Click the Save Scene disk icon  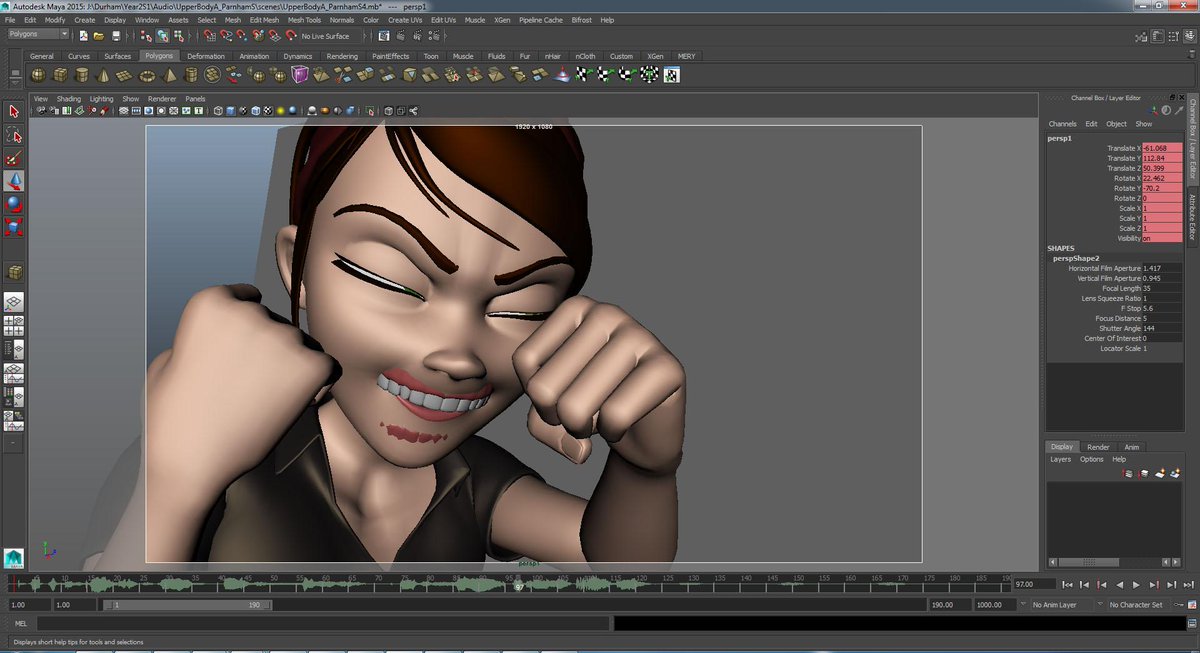[x=116, y=35]
